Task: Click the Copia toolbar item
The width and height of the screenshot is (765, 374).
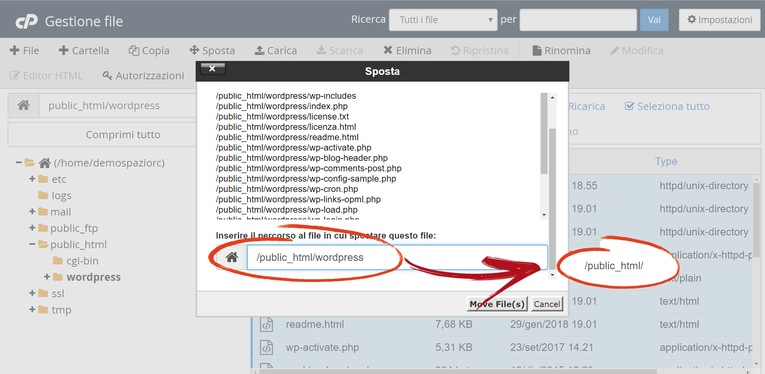Action: point(149,51)
